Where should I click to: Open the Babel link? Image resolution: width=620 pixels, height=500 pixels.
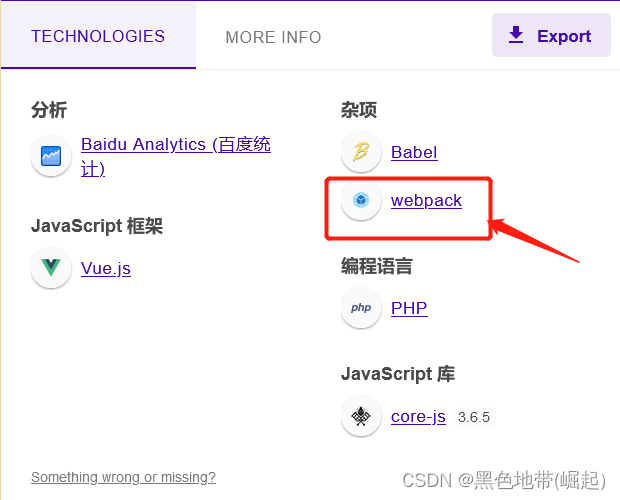click(414, 152)
